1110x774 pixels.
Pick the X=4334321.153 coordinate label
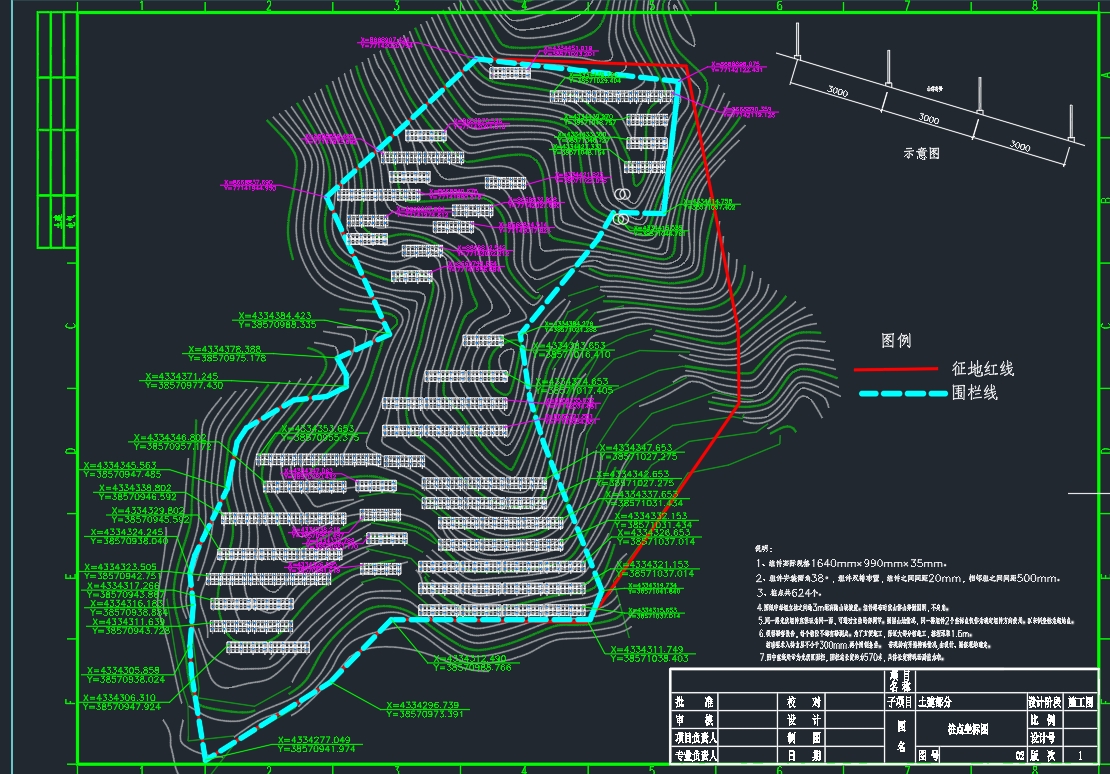coord(652,564)
